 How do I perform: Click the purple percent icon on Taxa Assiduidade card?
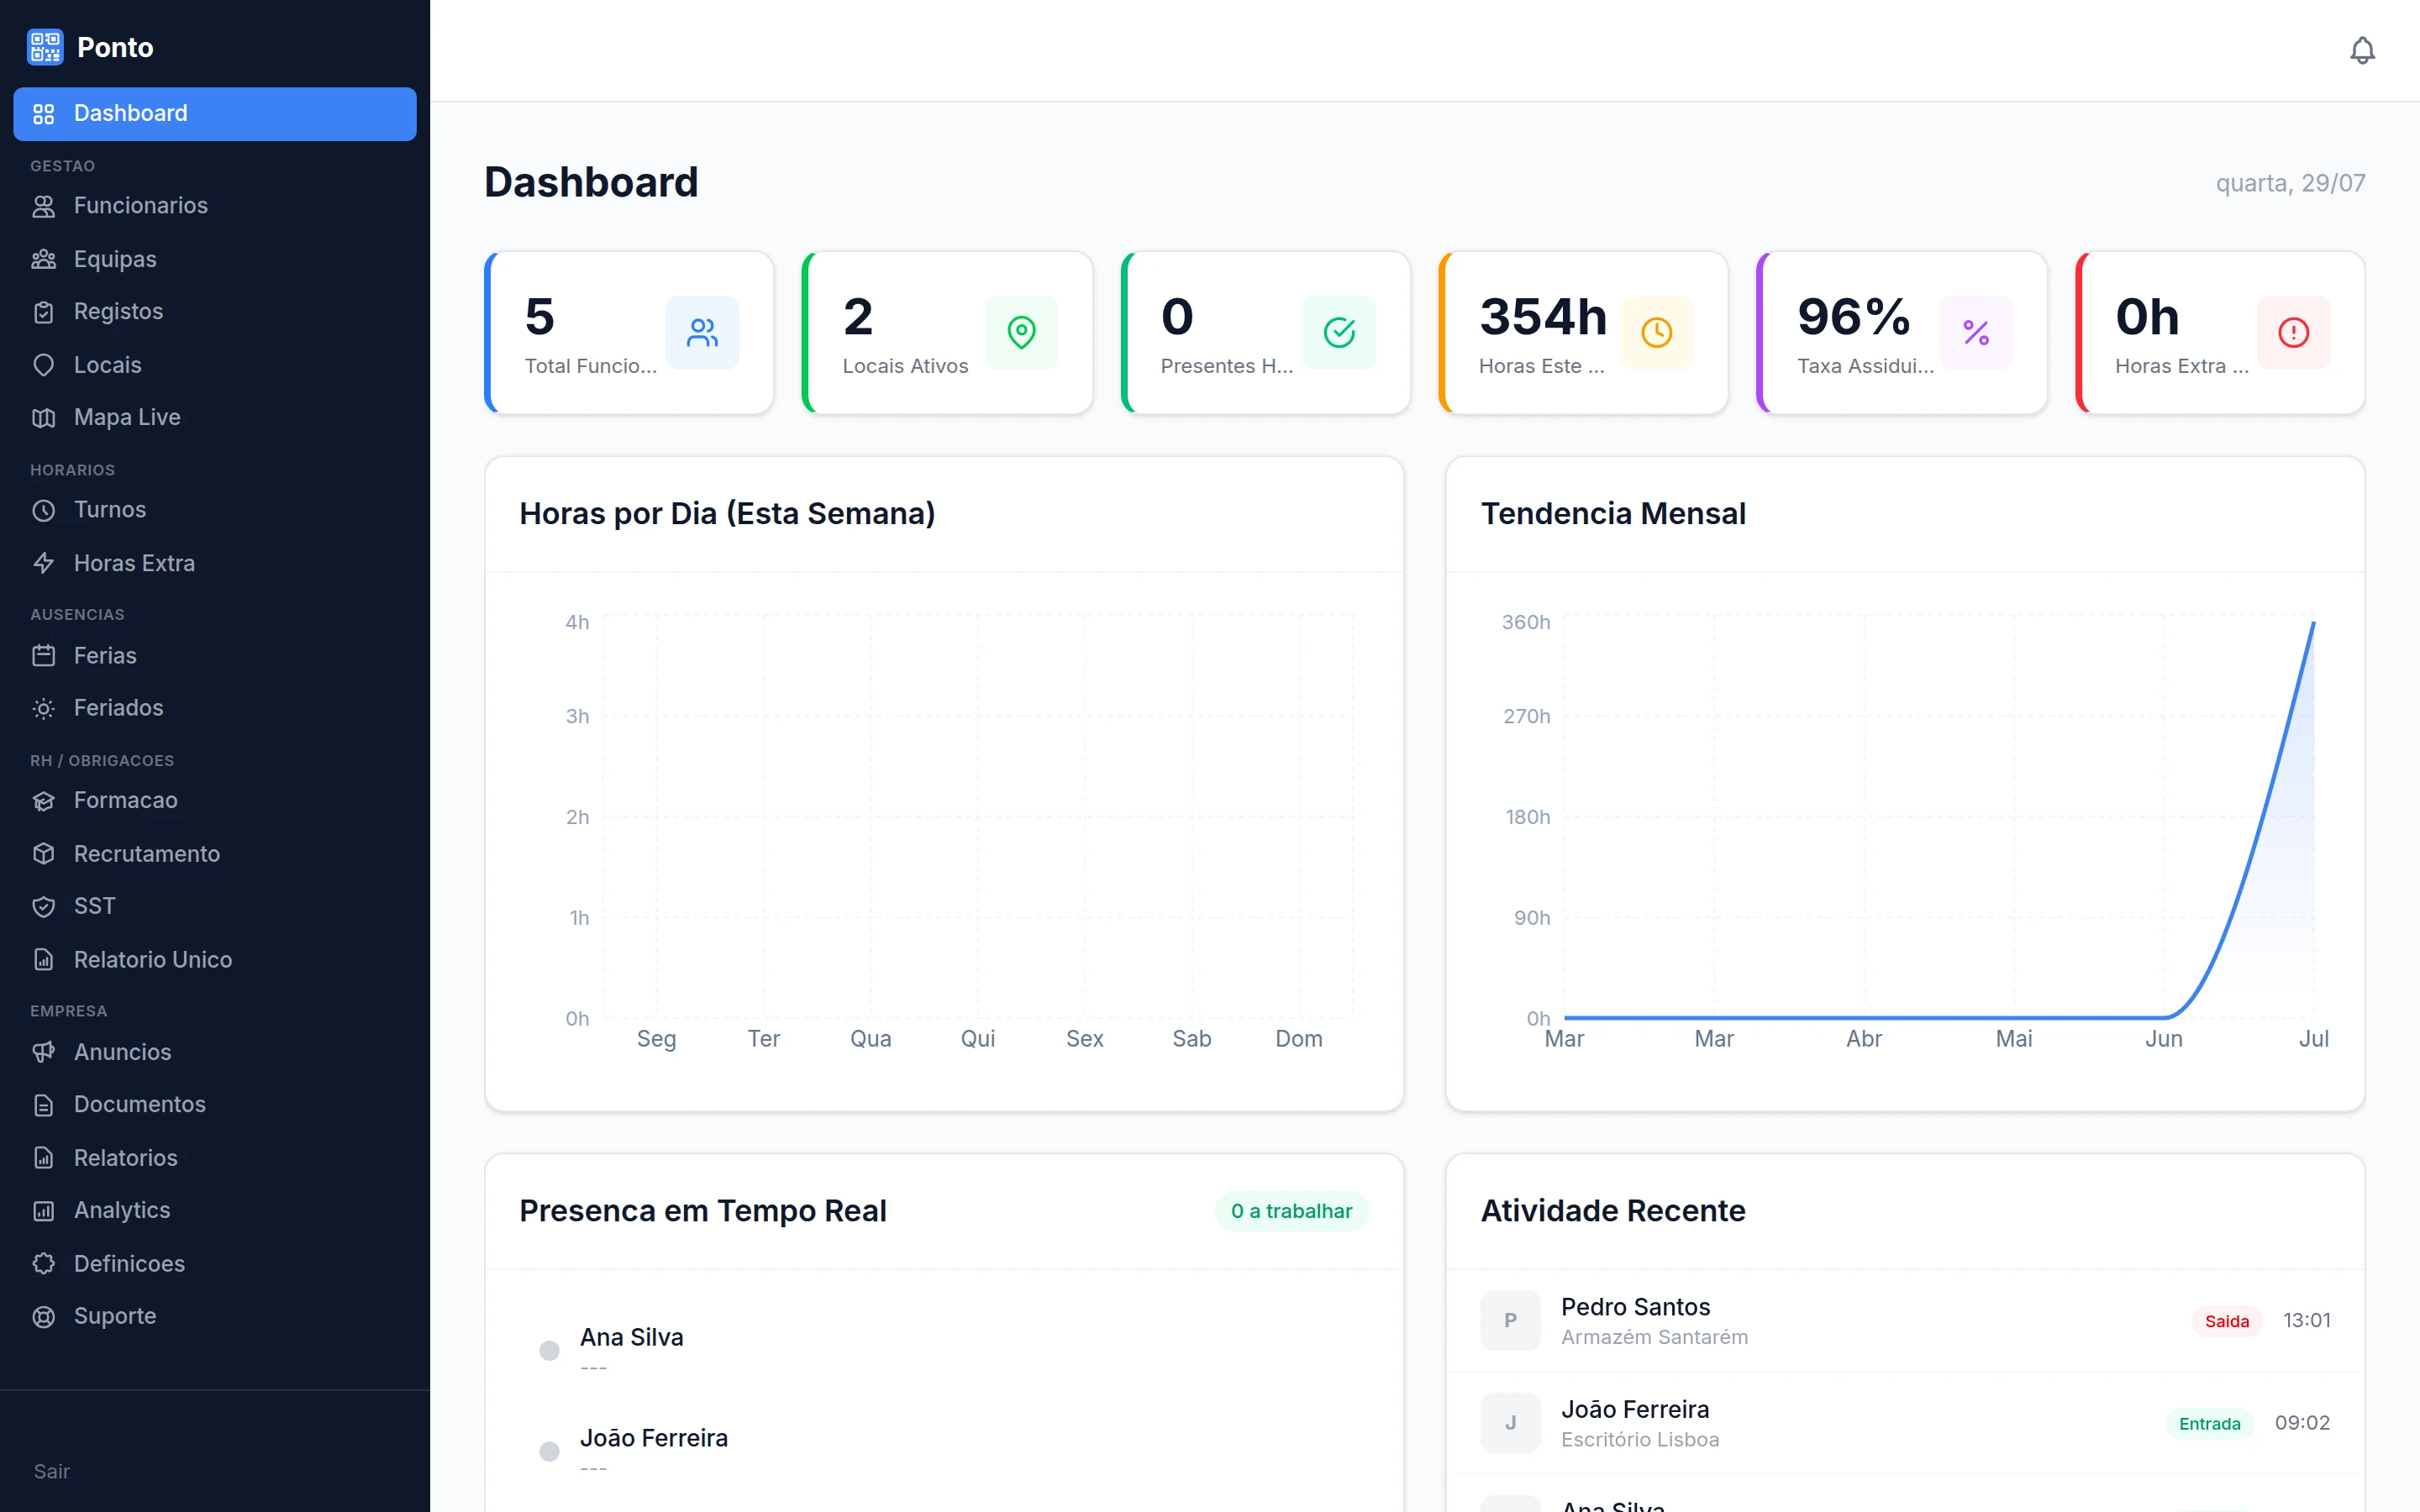(x=1976, y=332)
